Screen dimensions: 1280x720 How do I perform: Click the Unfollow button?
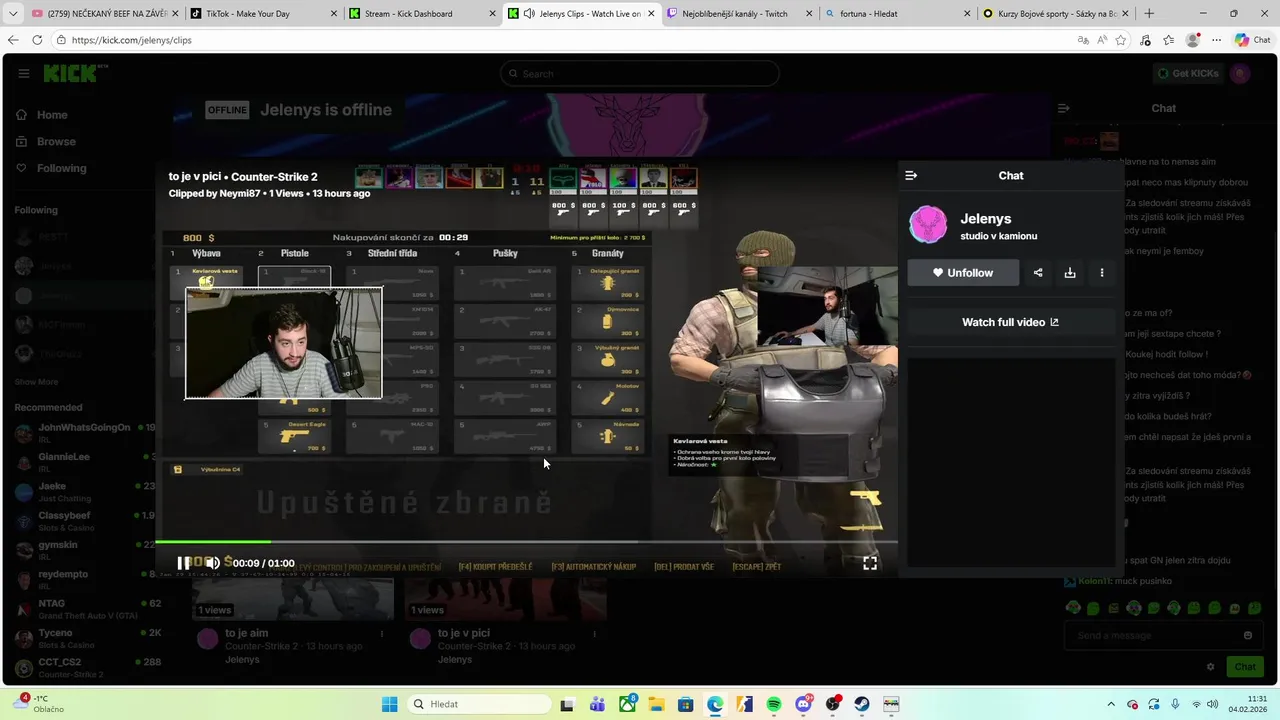[x=963, y=273]
